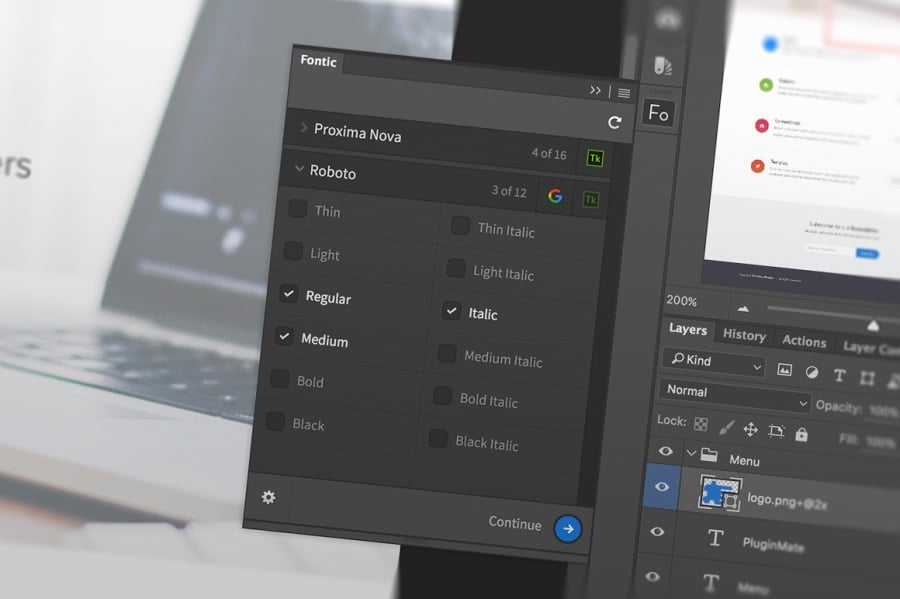
Task: Switch to the History tab
Action: coord(743,336)
